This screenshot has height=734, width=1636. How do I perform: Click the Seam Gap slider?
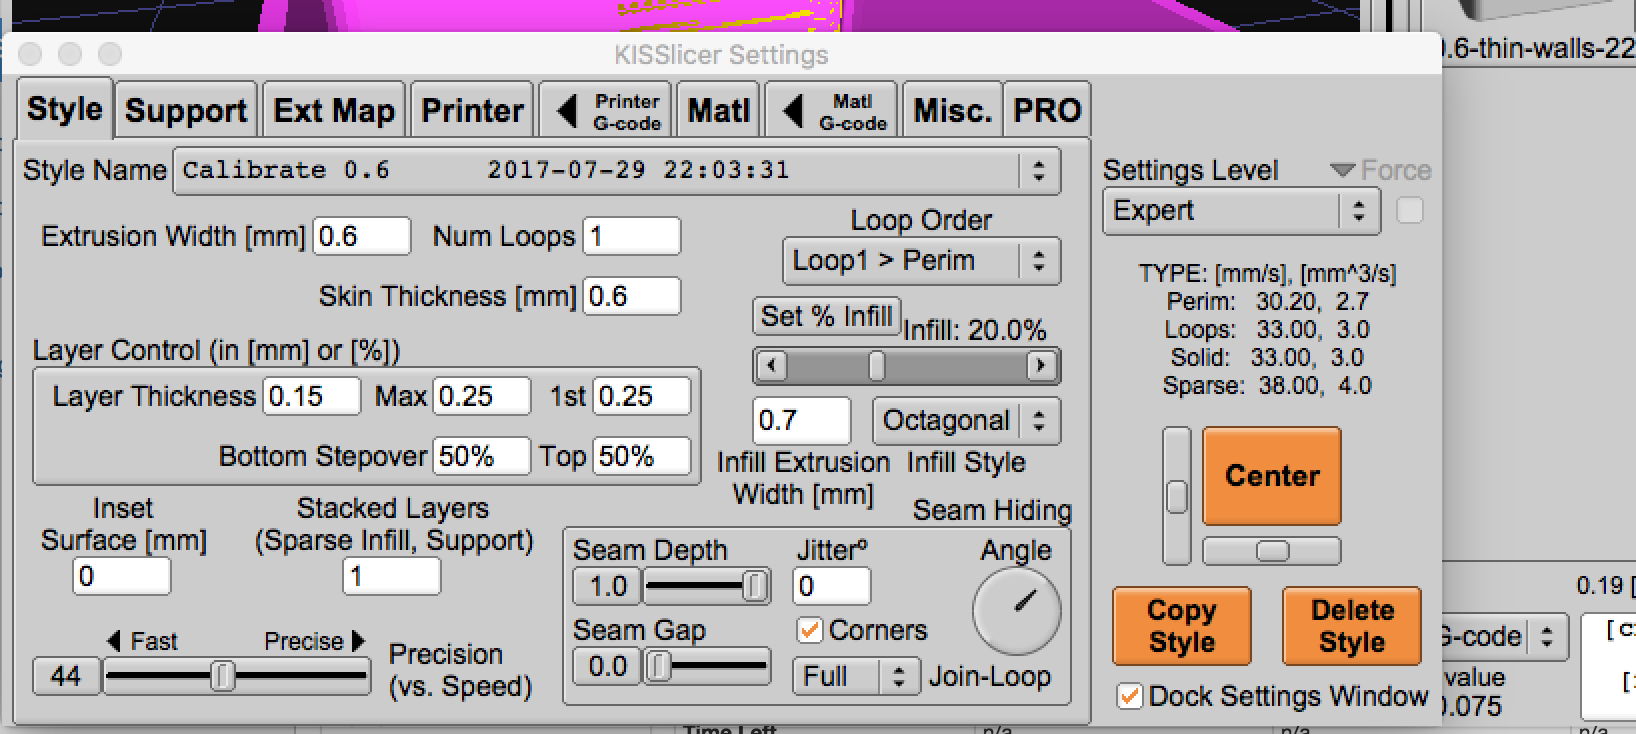click(x=706, y=666)
